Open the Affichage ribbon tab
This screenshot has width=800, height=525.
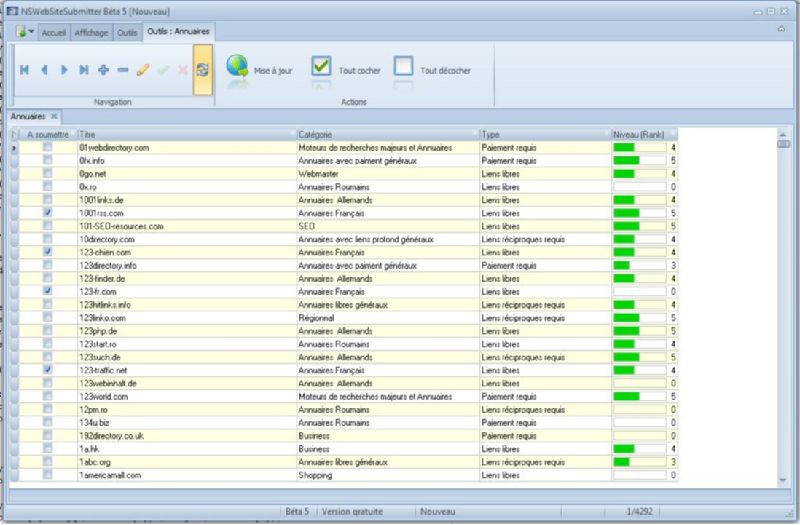[91, 33]
